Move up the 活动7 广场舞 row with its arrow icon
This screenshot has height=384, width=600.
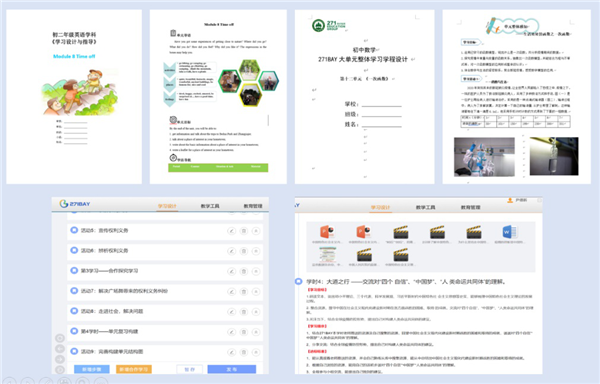(256, 292)
